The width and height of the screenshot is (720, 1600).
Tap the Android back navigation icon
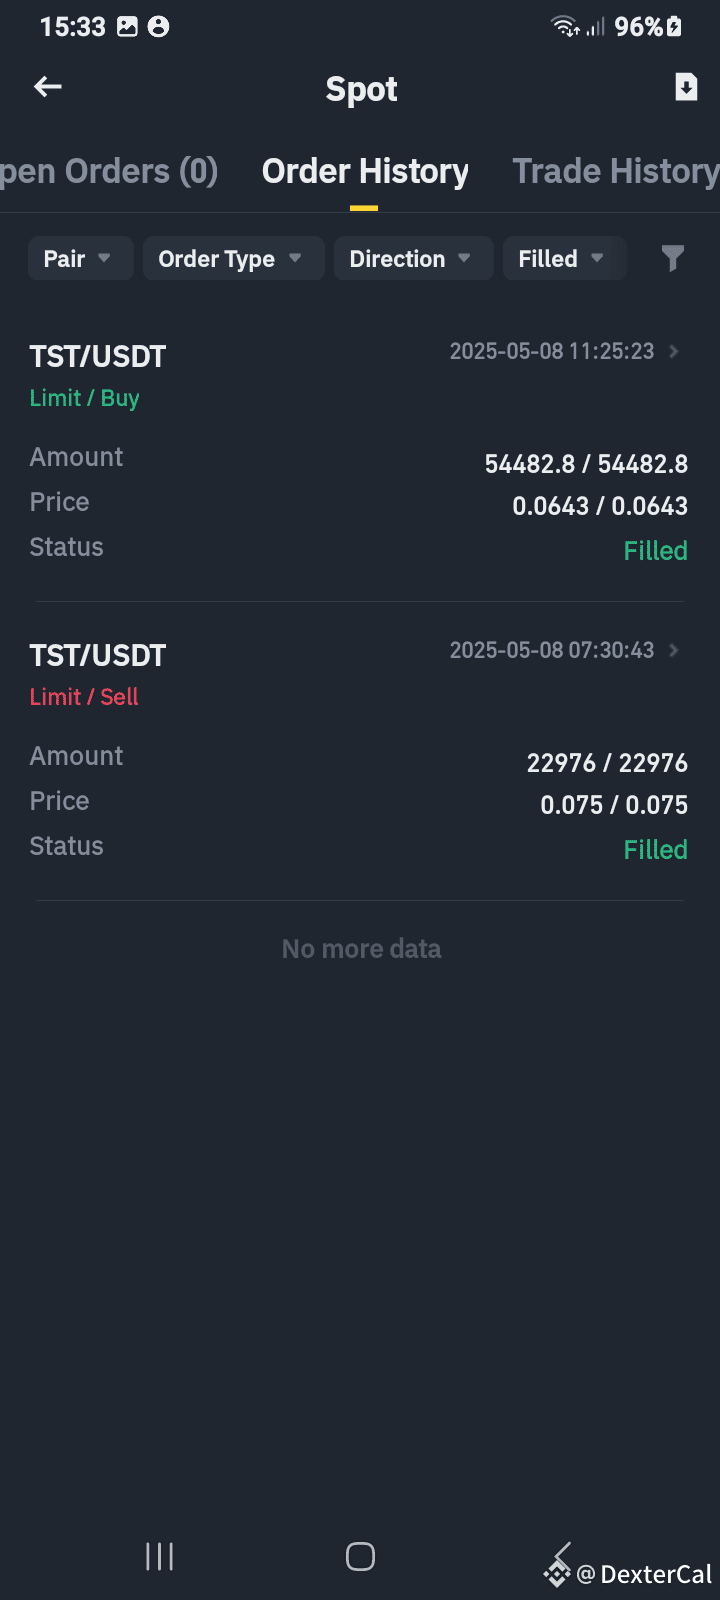tap(561, 1556)
